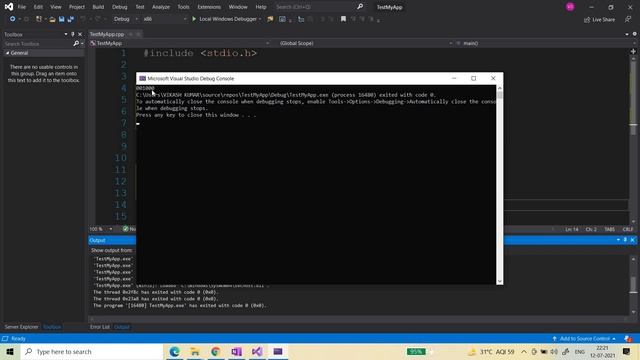Click the Open File folder toolbar icon

click(x=52, y=19)
